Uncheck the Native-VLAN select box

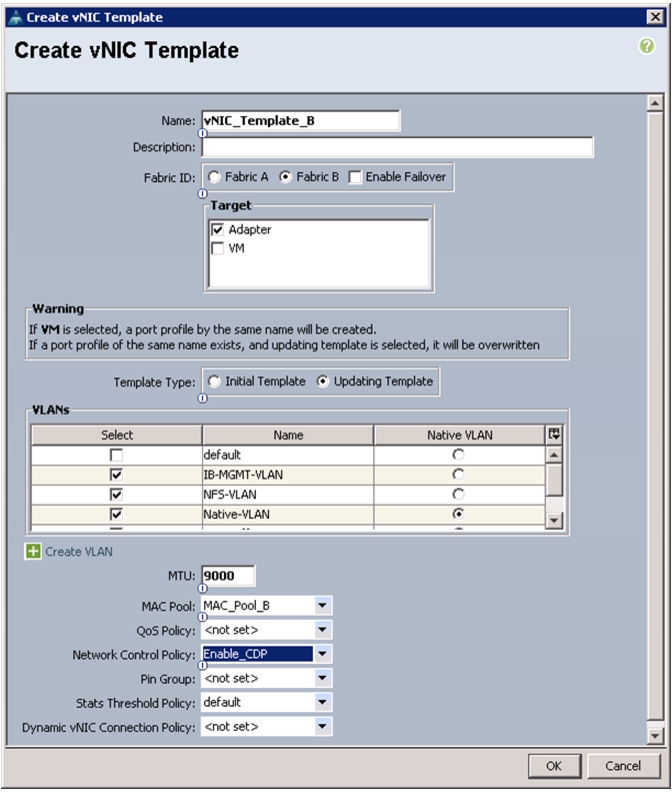coord(116,514)
